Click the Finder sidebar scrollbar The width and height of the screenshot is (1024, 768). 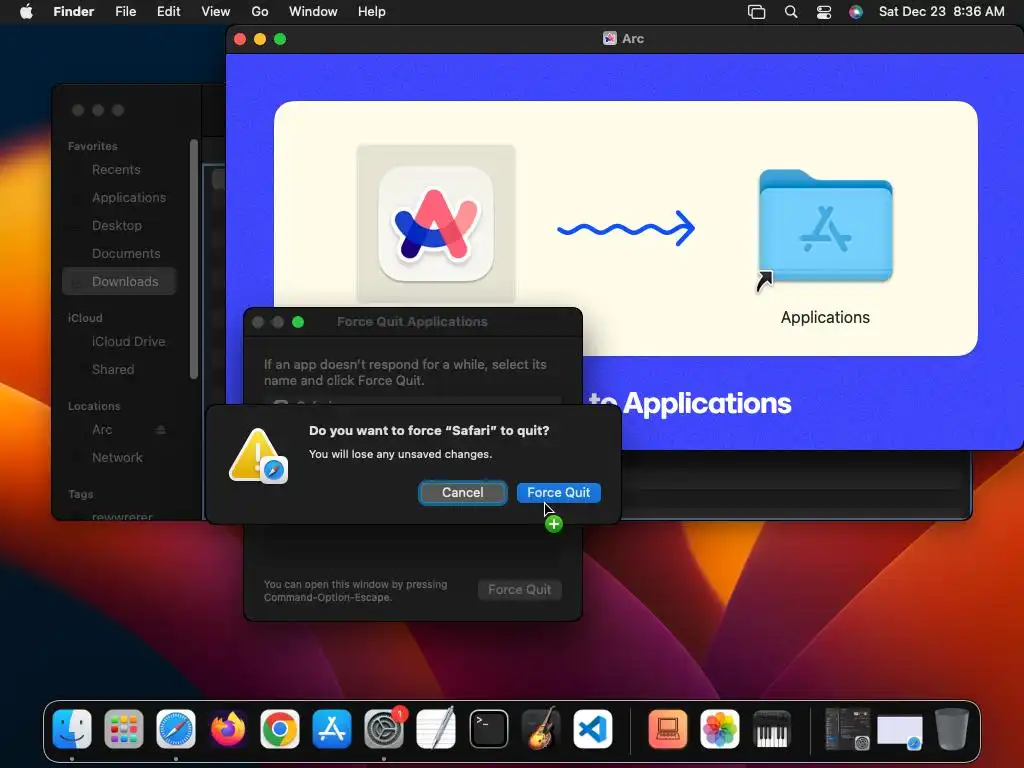click(193, 259)
